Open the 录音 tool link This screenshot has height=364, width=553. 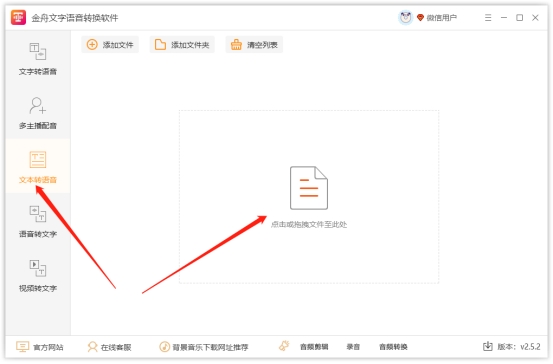353,347
